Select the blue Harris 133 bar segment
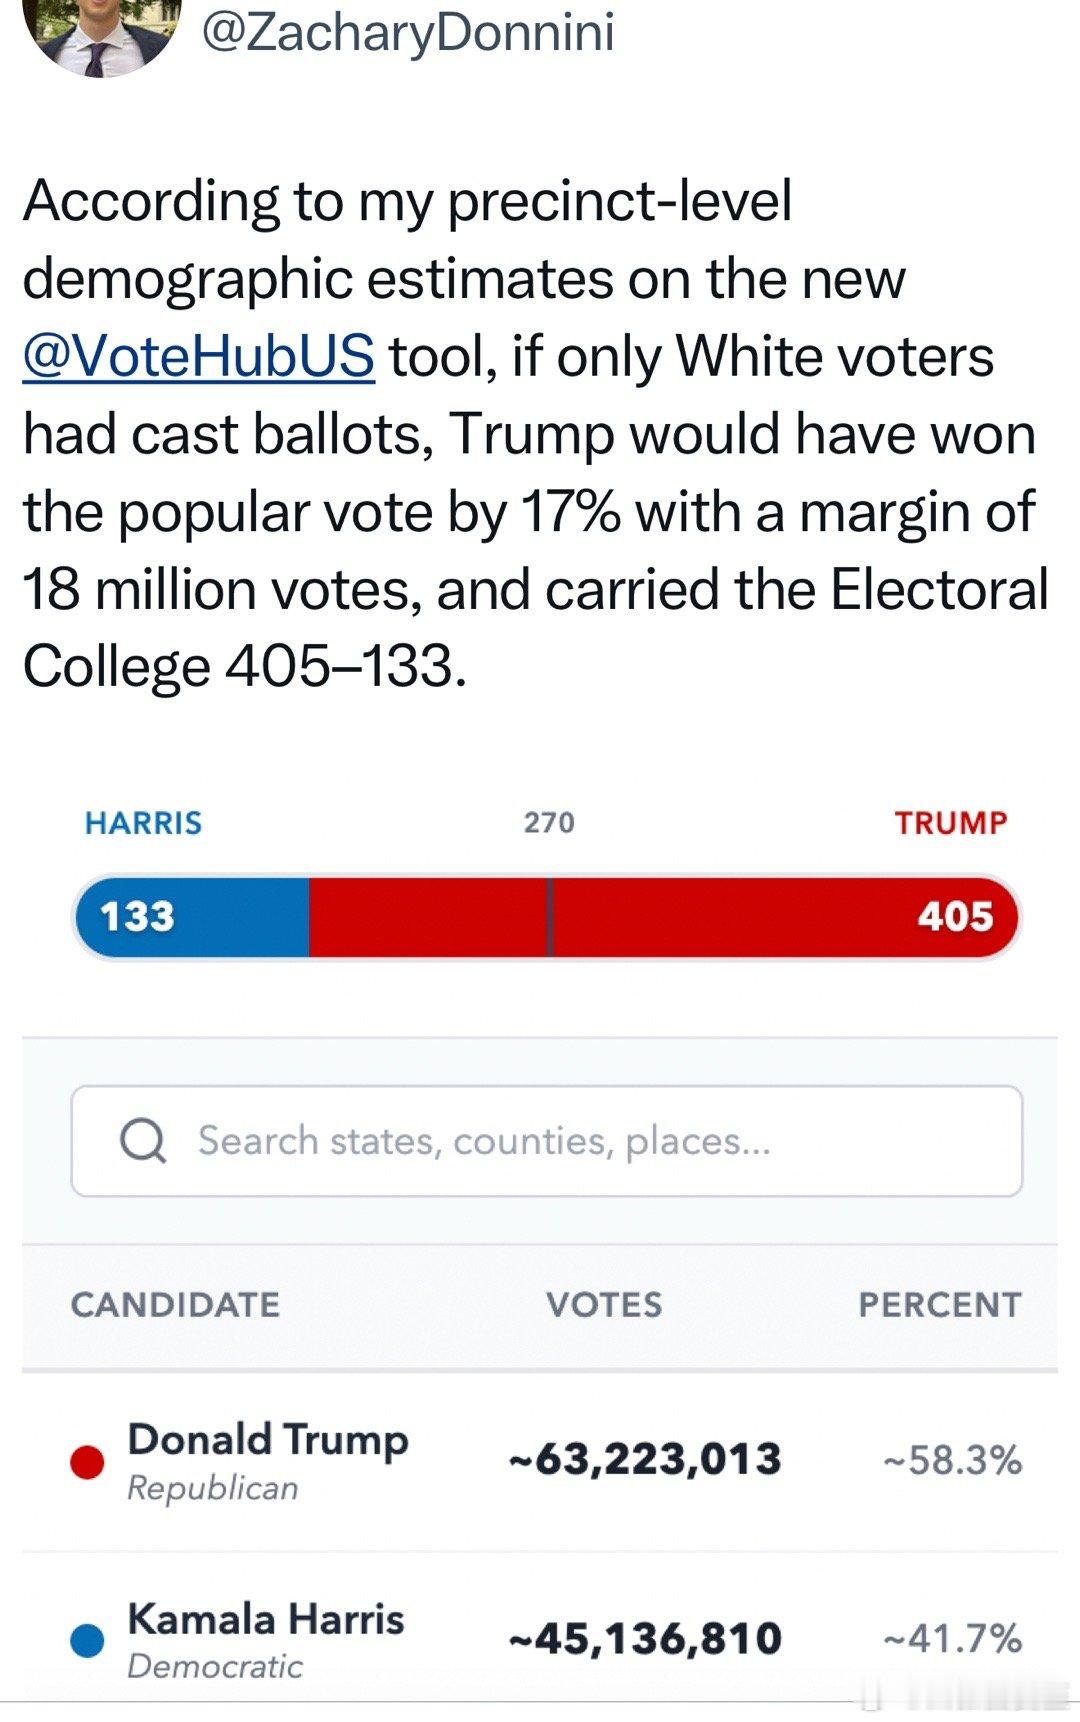Screen dimensions: 1080x1722 [x=192, y=917]
